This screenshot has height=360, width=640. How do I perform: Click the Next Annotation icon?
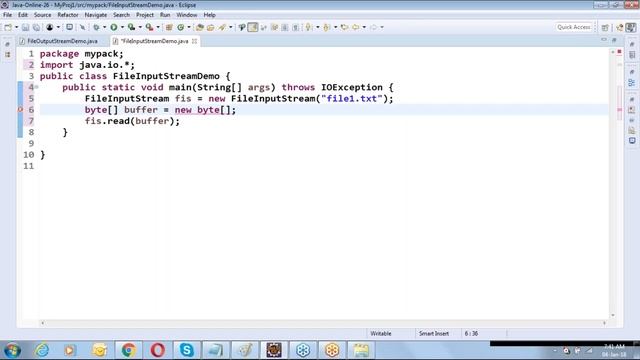click(309, 27)
